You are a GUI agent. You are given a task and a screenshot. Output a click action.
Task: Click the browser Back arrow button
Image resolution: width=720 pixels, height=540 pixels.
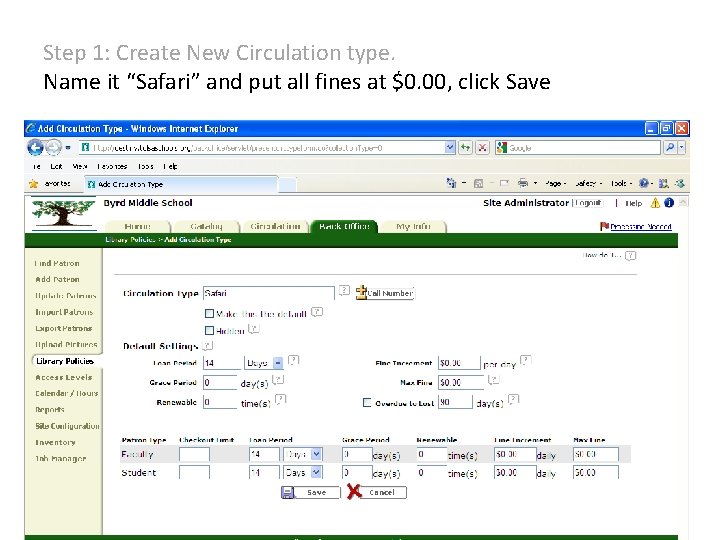point(35,147)
